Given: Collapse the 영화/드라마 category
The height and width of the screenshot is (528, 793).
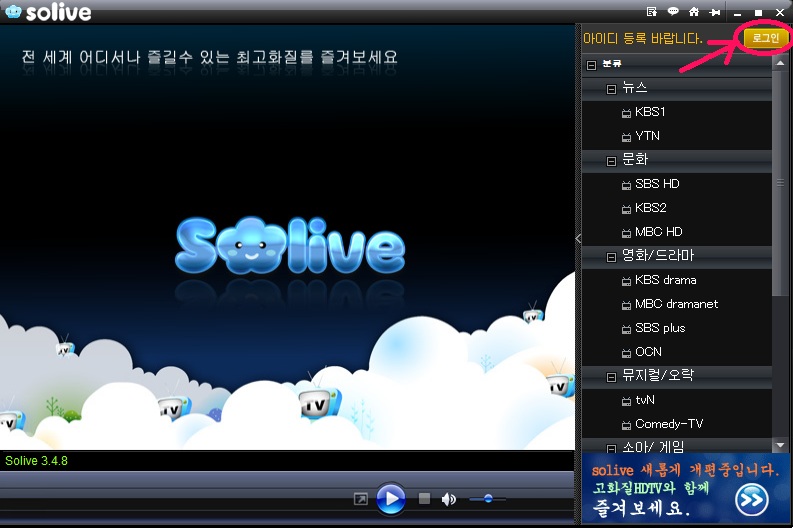Looking at the screenshot, I should pos(611,257).
